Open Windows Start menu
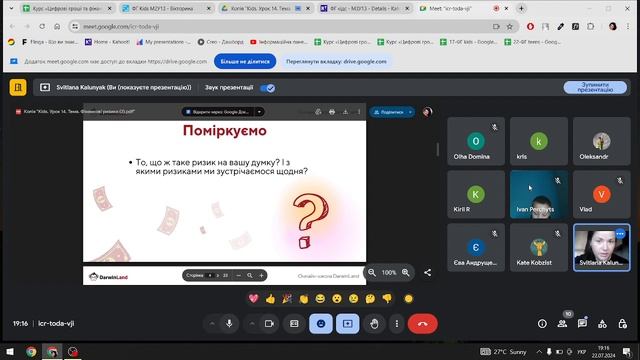640x360 pixels. coord(10,351)
